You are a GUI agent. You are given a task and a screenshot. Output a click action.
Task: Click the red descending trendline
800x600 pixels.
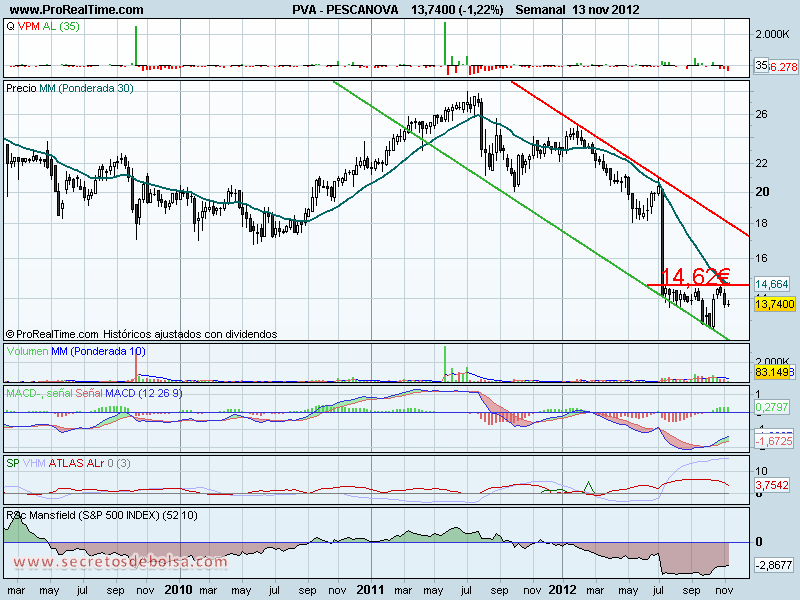pyautogui.click(x=630, y=159)
